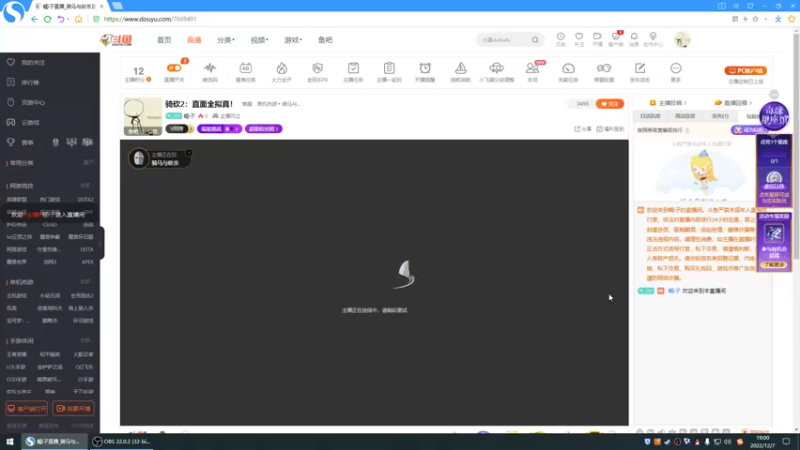Click the streamer avatar thumbnail
800x450 pixels.
[142, 117]
